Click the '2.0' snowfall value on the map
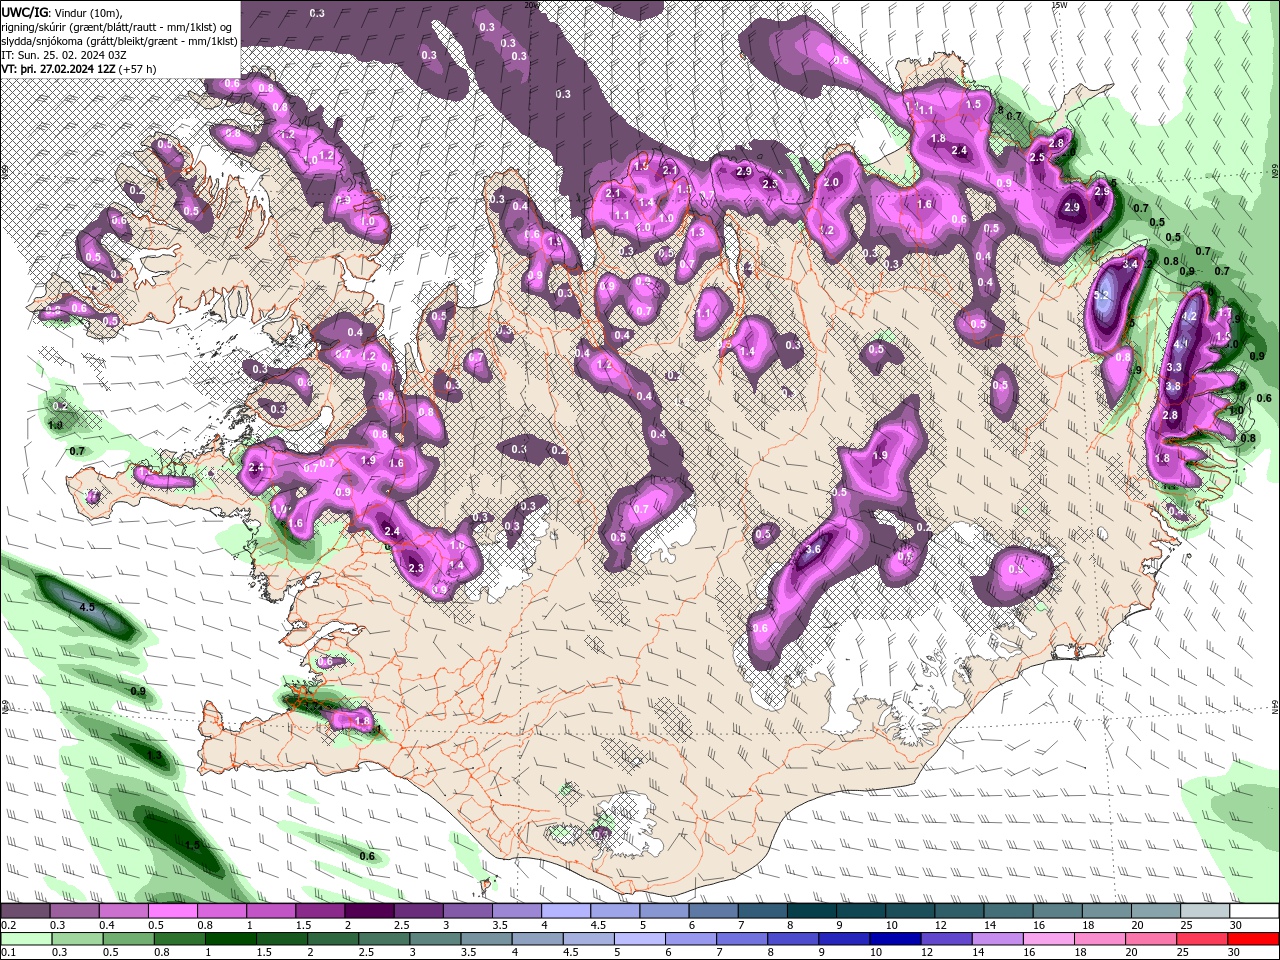 pos(831,183)
